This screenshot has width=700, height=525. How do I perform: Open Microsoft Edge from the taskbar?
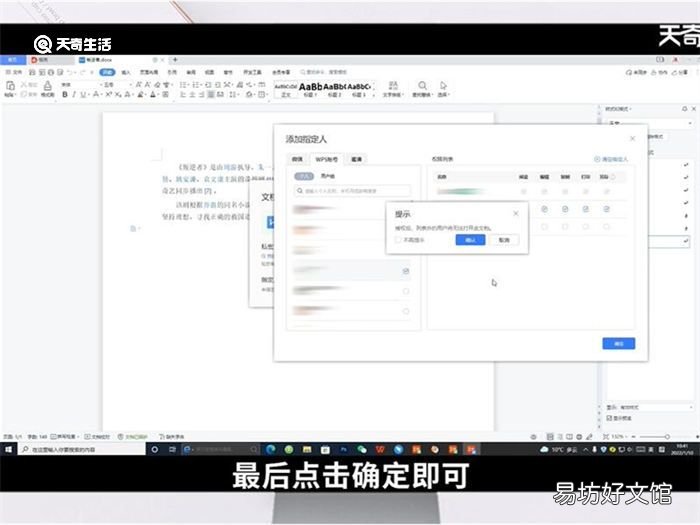click(271, 449)
